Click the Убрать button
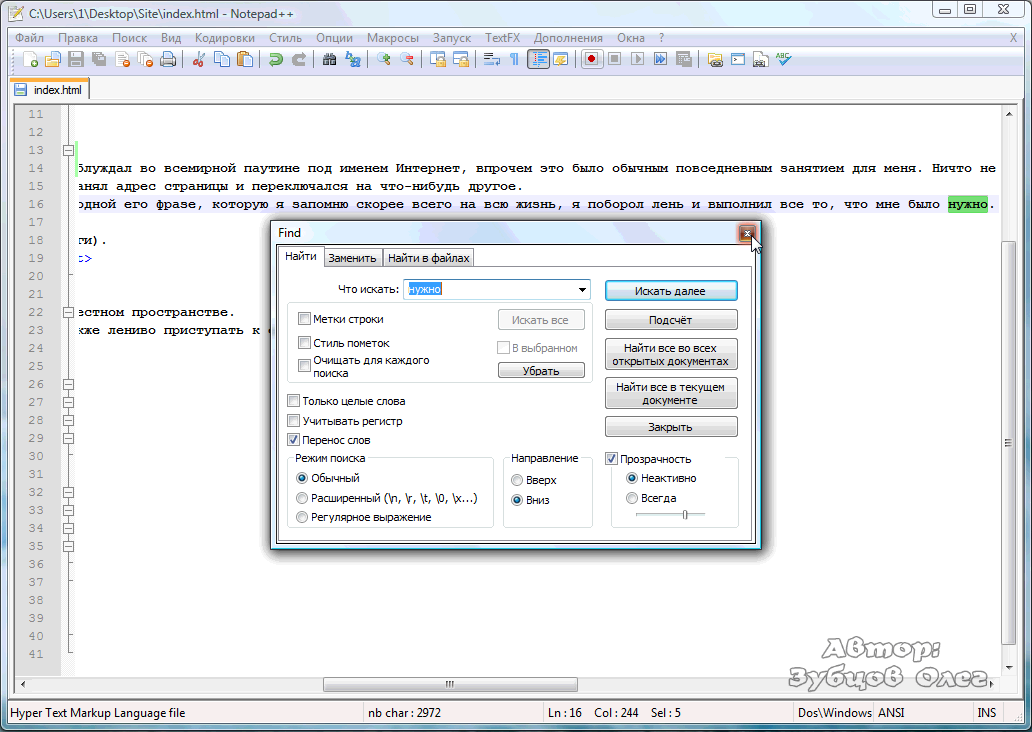Viewport: 1032px width, 732px height. [541, 371]
